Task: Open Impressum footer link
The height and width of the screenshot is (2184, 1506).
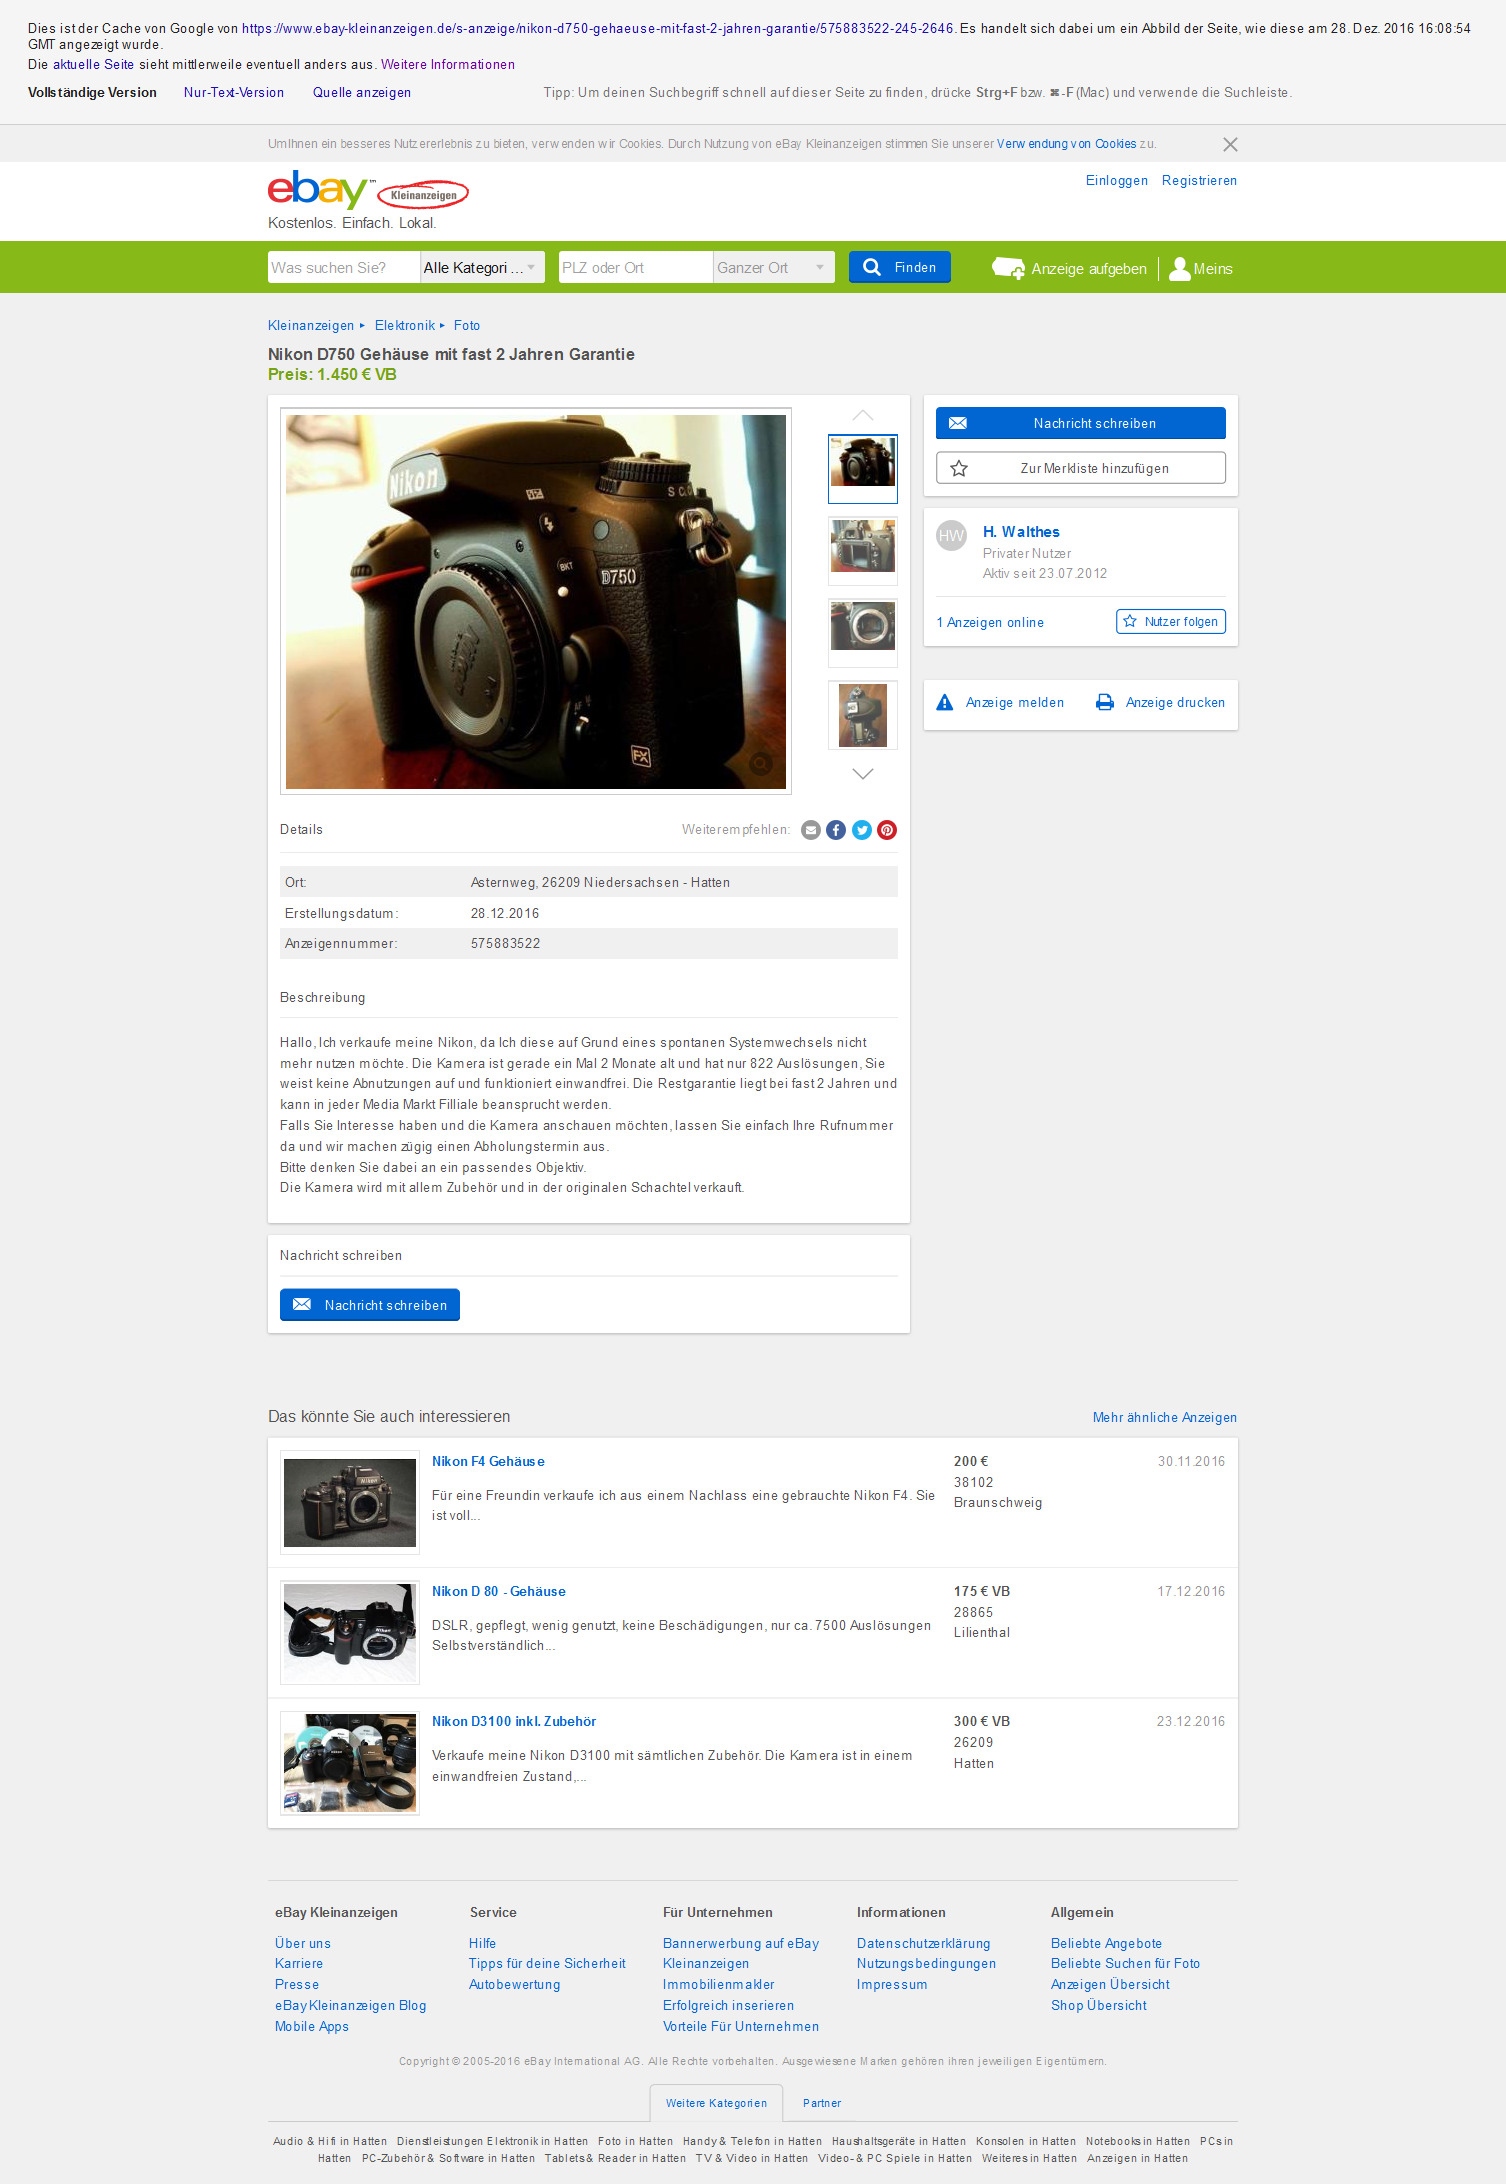Action: 892,1985
